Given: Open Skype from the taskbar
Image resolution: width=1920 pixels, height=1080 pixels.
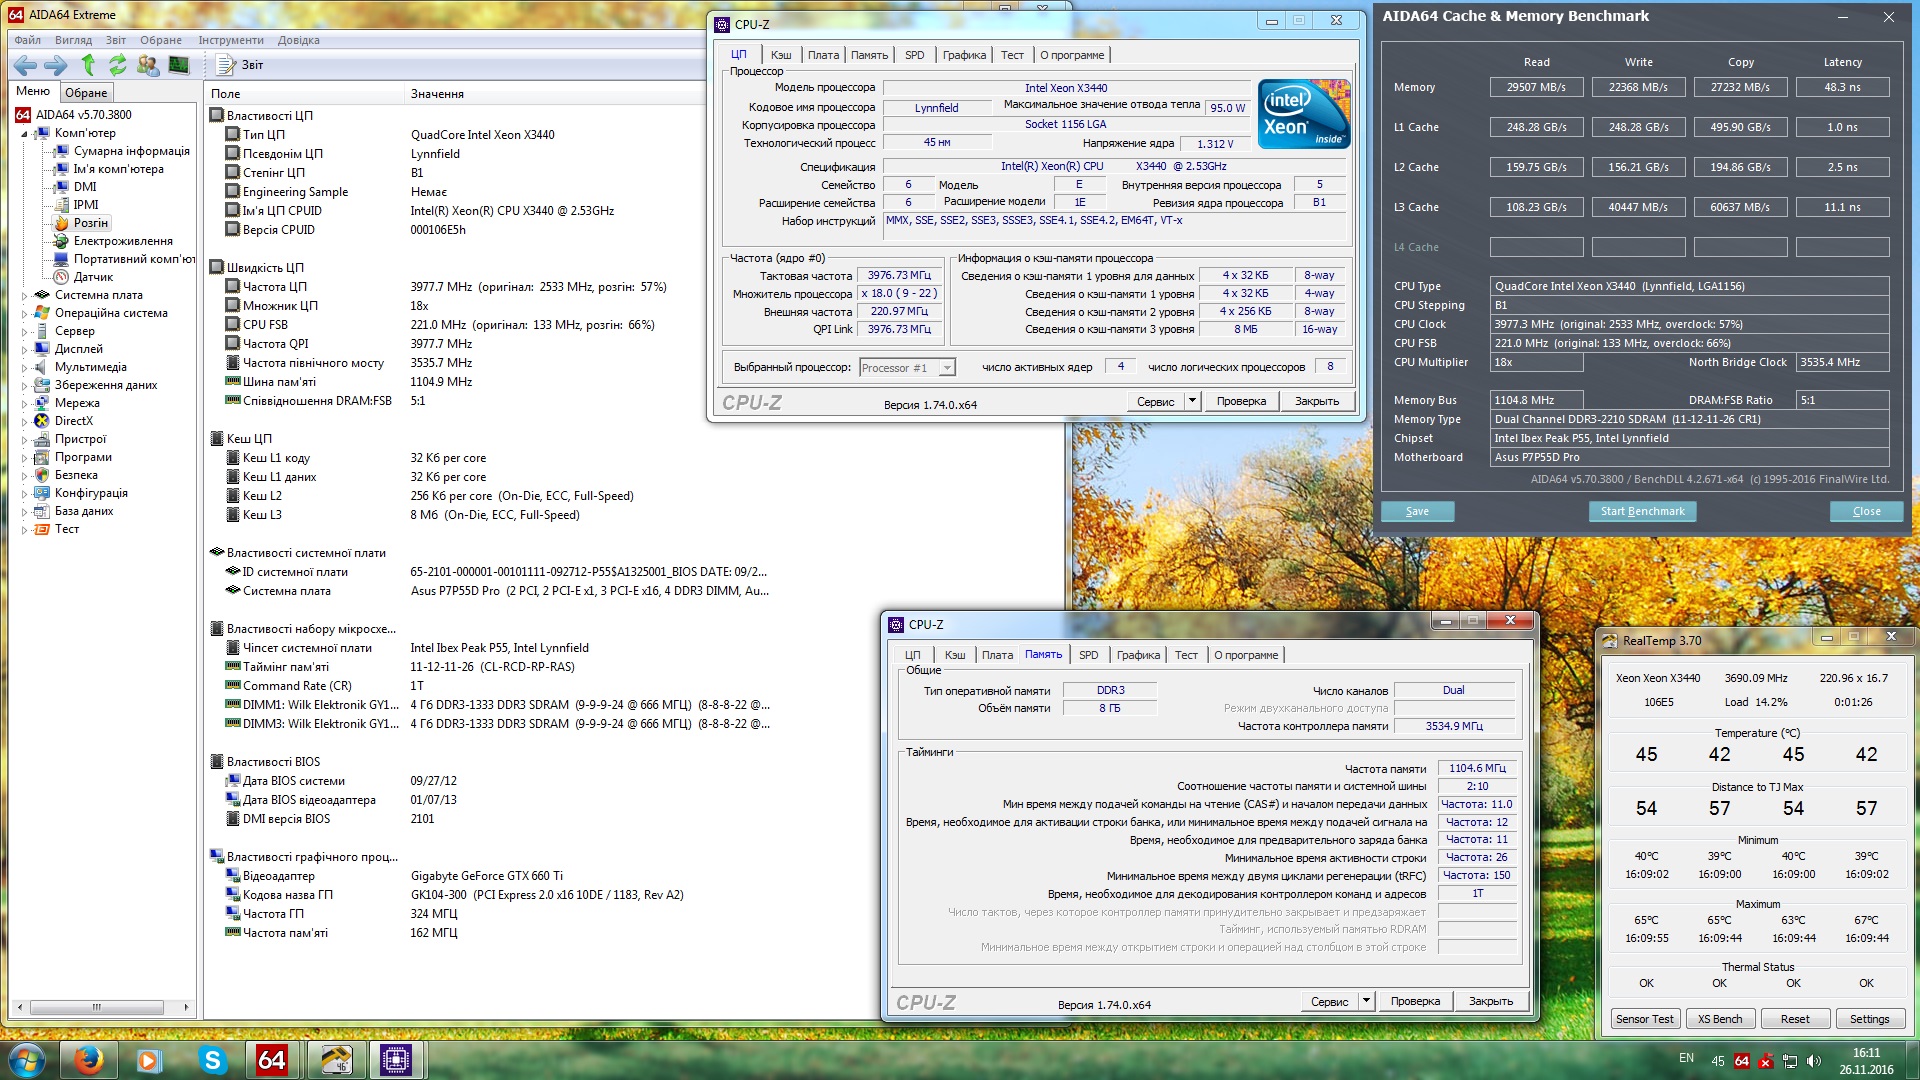Looking at the screenshot, I should [x=212, y=1060].
